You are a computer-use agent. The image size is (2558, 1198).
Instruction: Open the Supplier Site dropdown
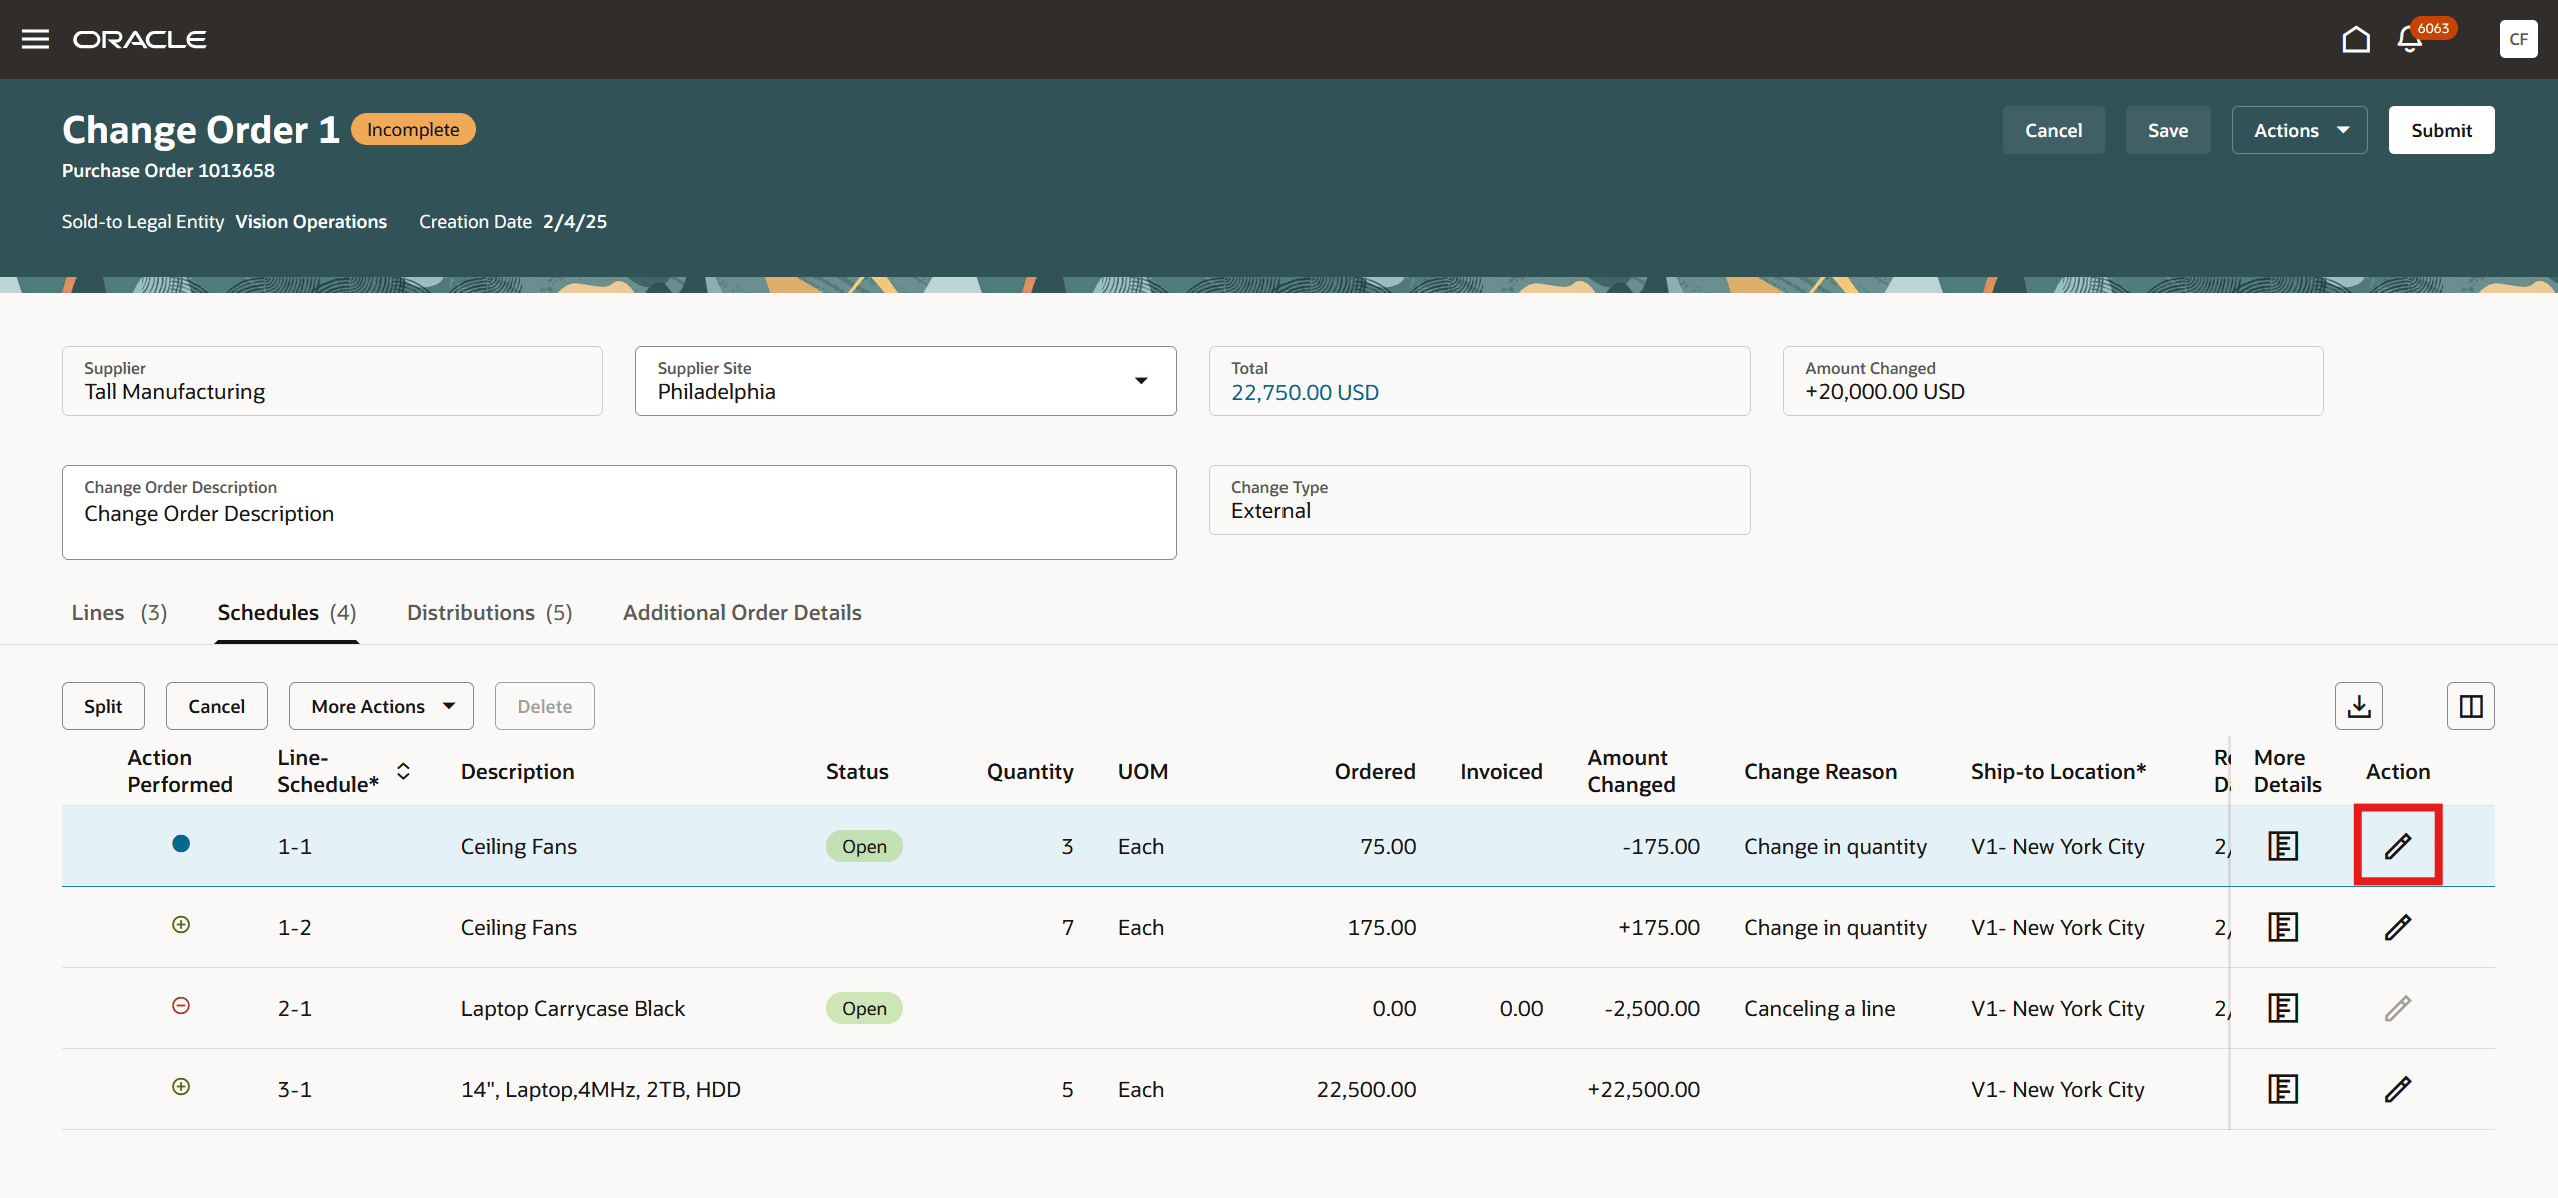[x=1140, y=381]
